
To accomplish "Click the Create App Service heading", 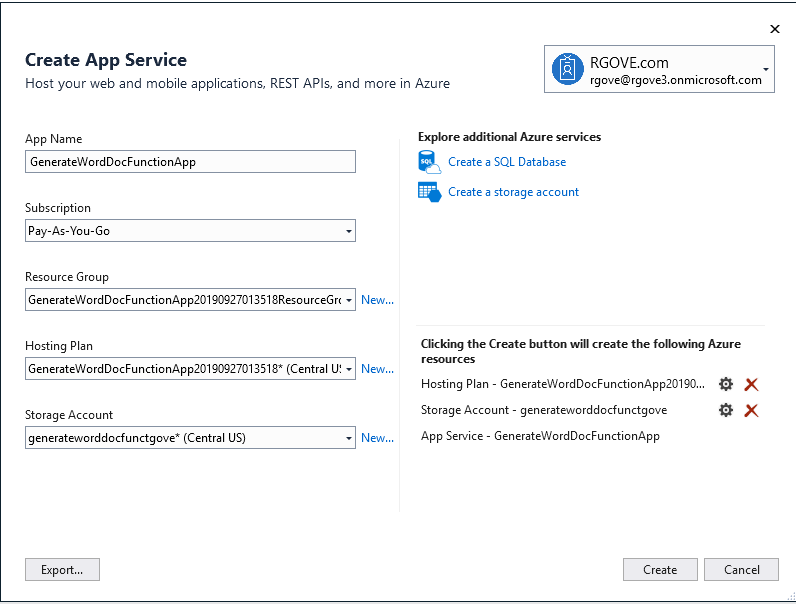I will [106, 60].
